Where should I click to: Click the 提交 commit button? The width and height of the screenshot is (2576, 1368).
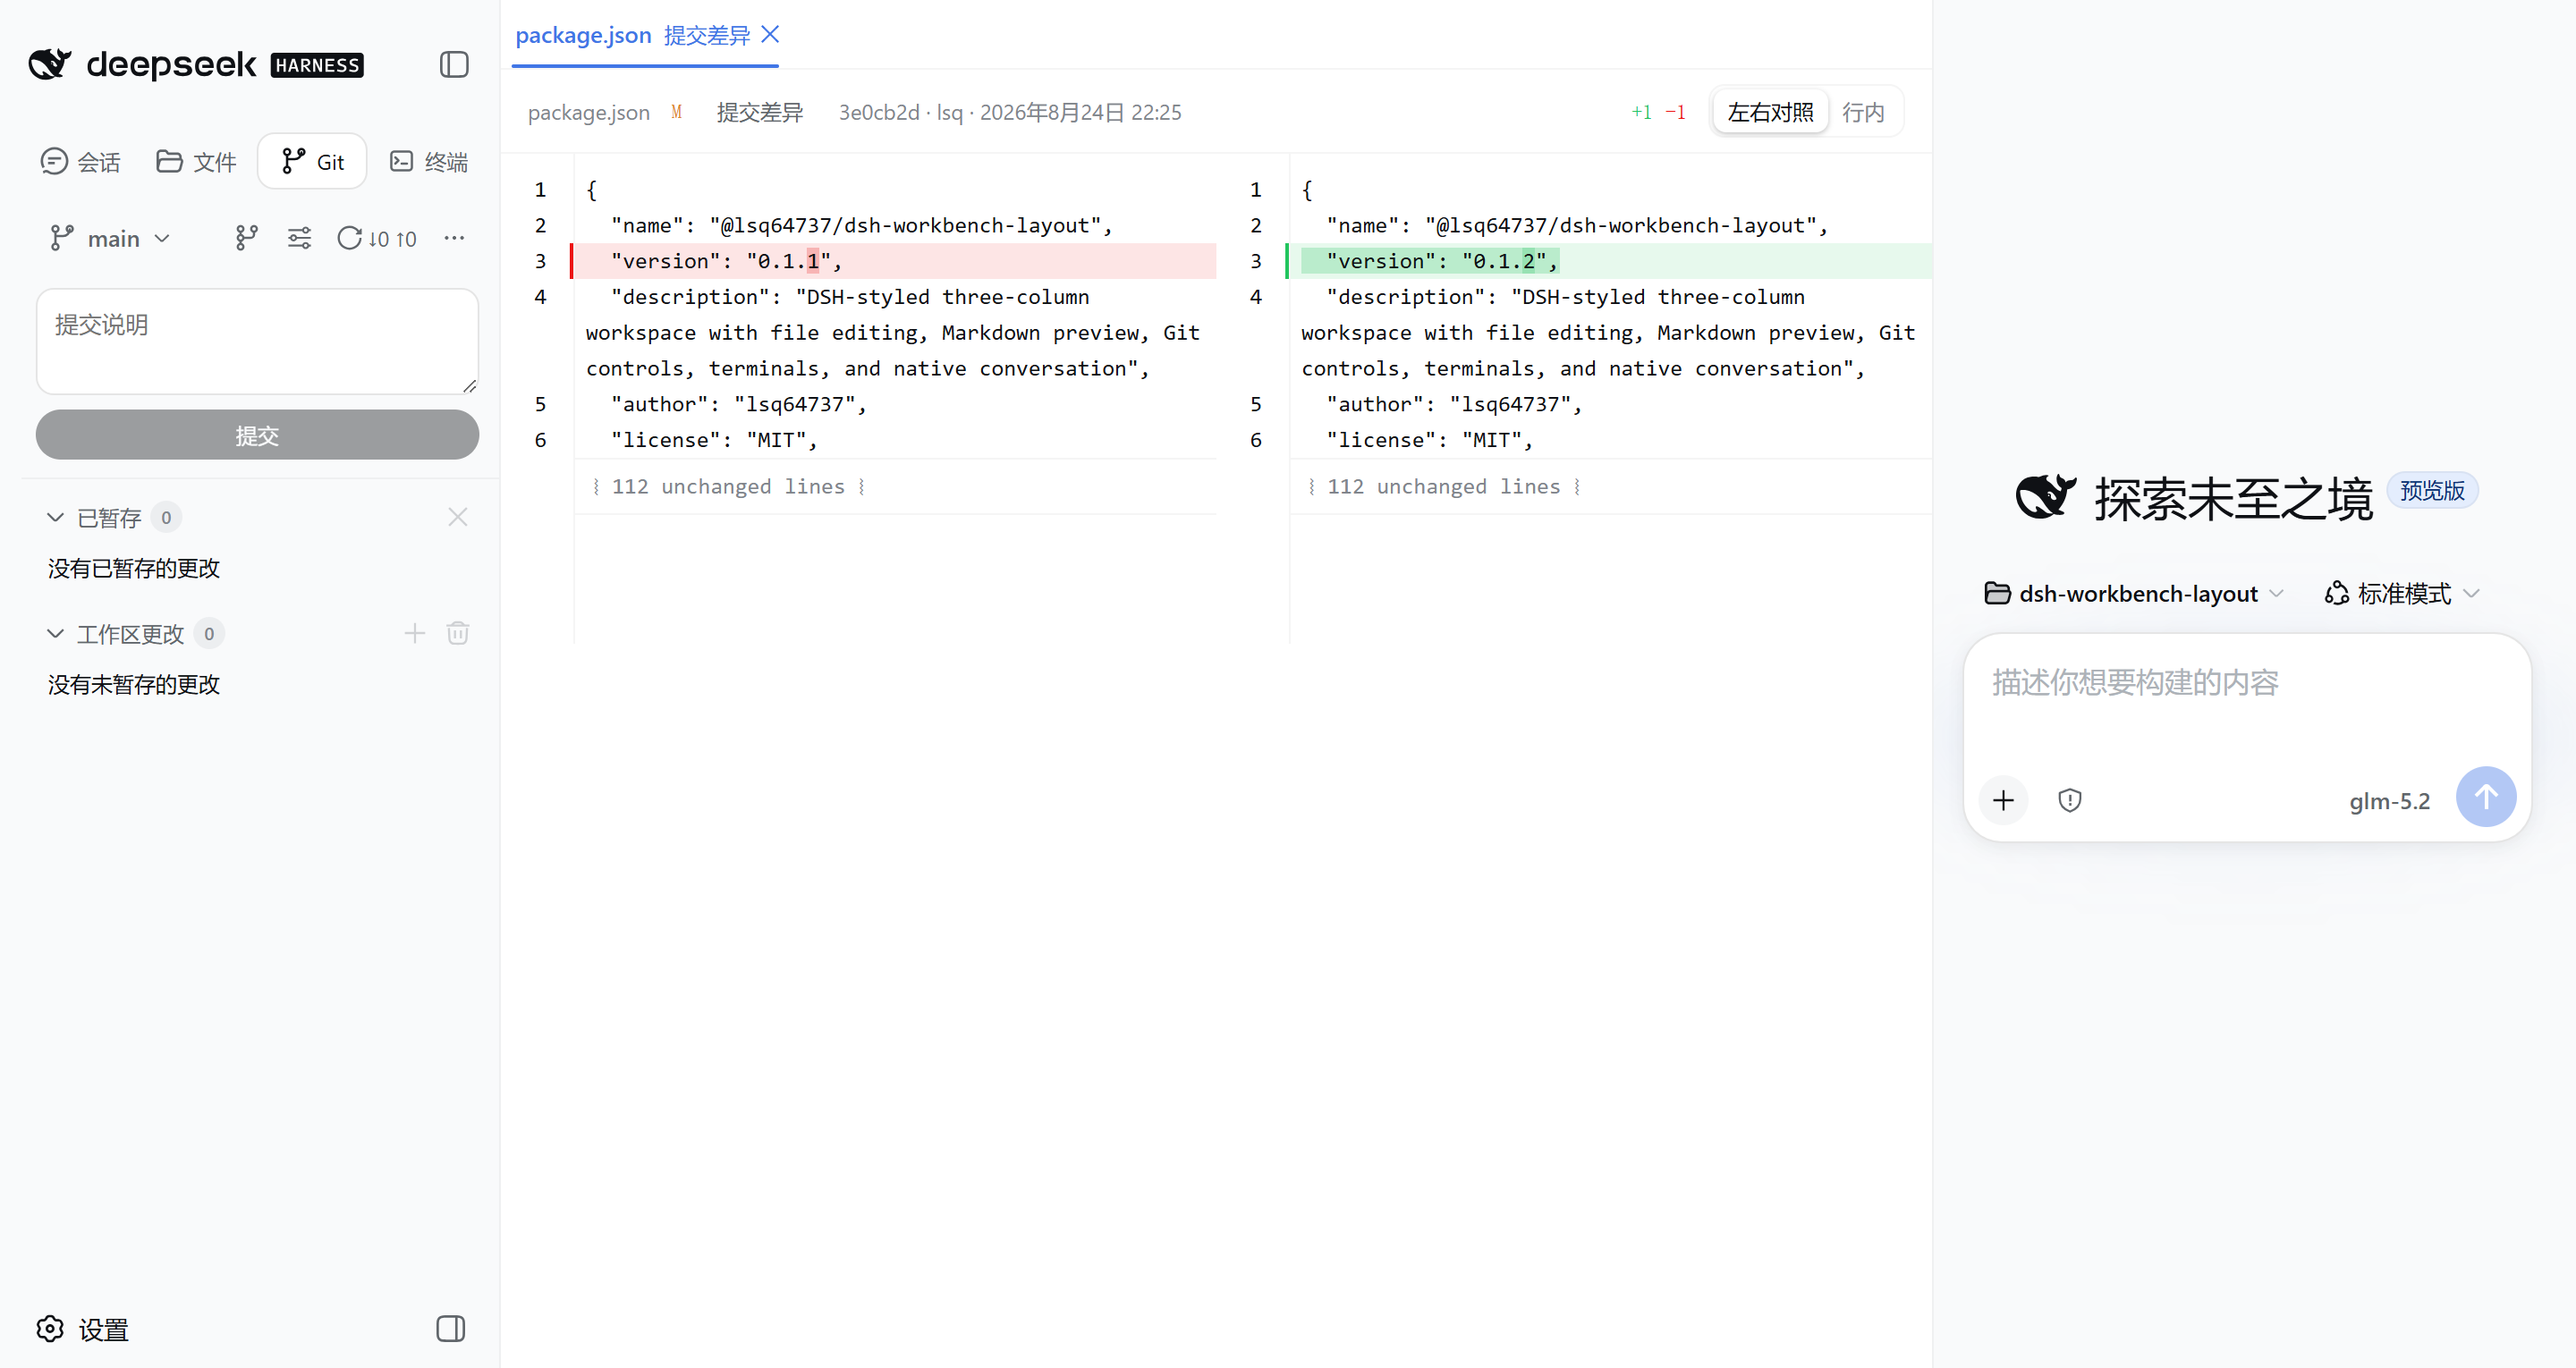coord(258,435)
